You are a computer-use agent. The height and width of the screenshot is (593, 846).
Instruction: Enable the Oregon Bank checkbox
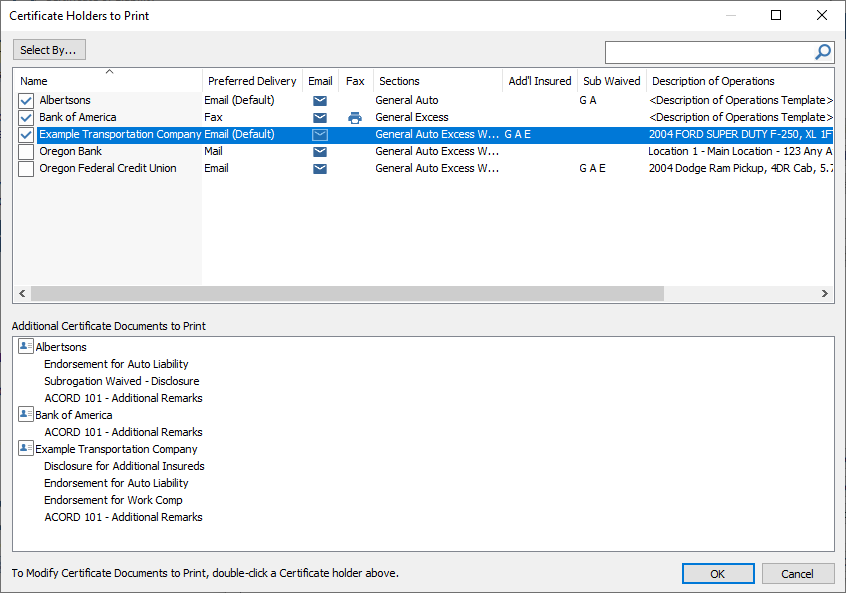pyautogui.click(x=26, y=152)
